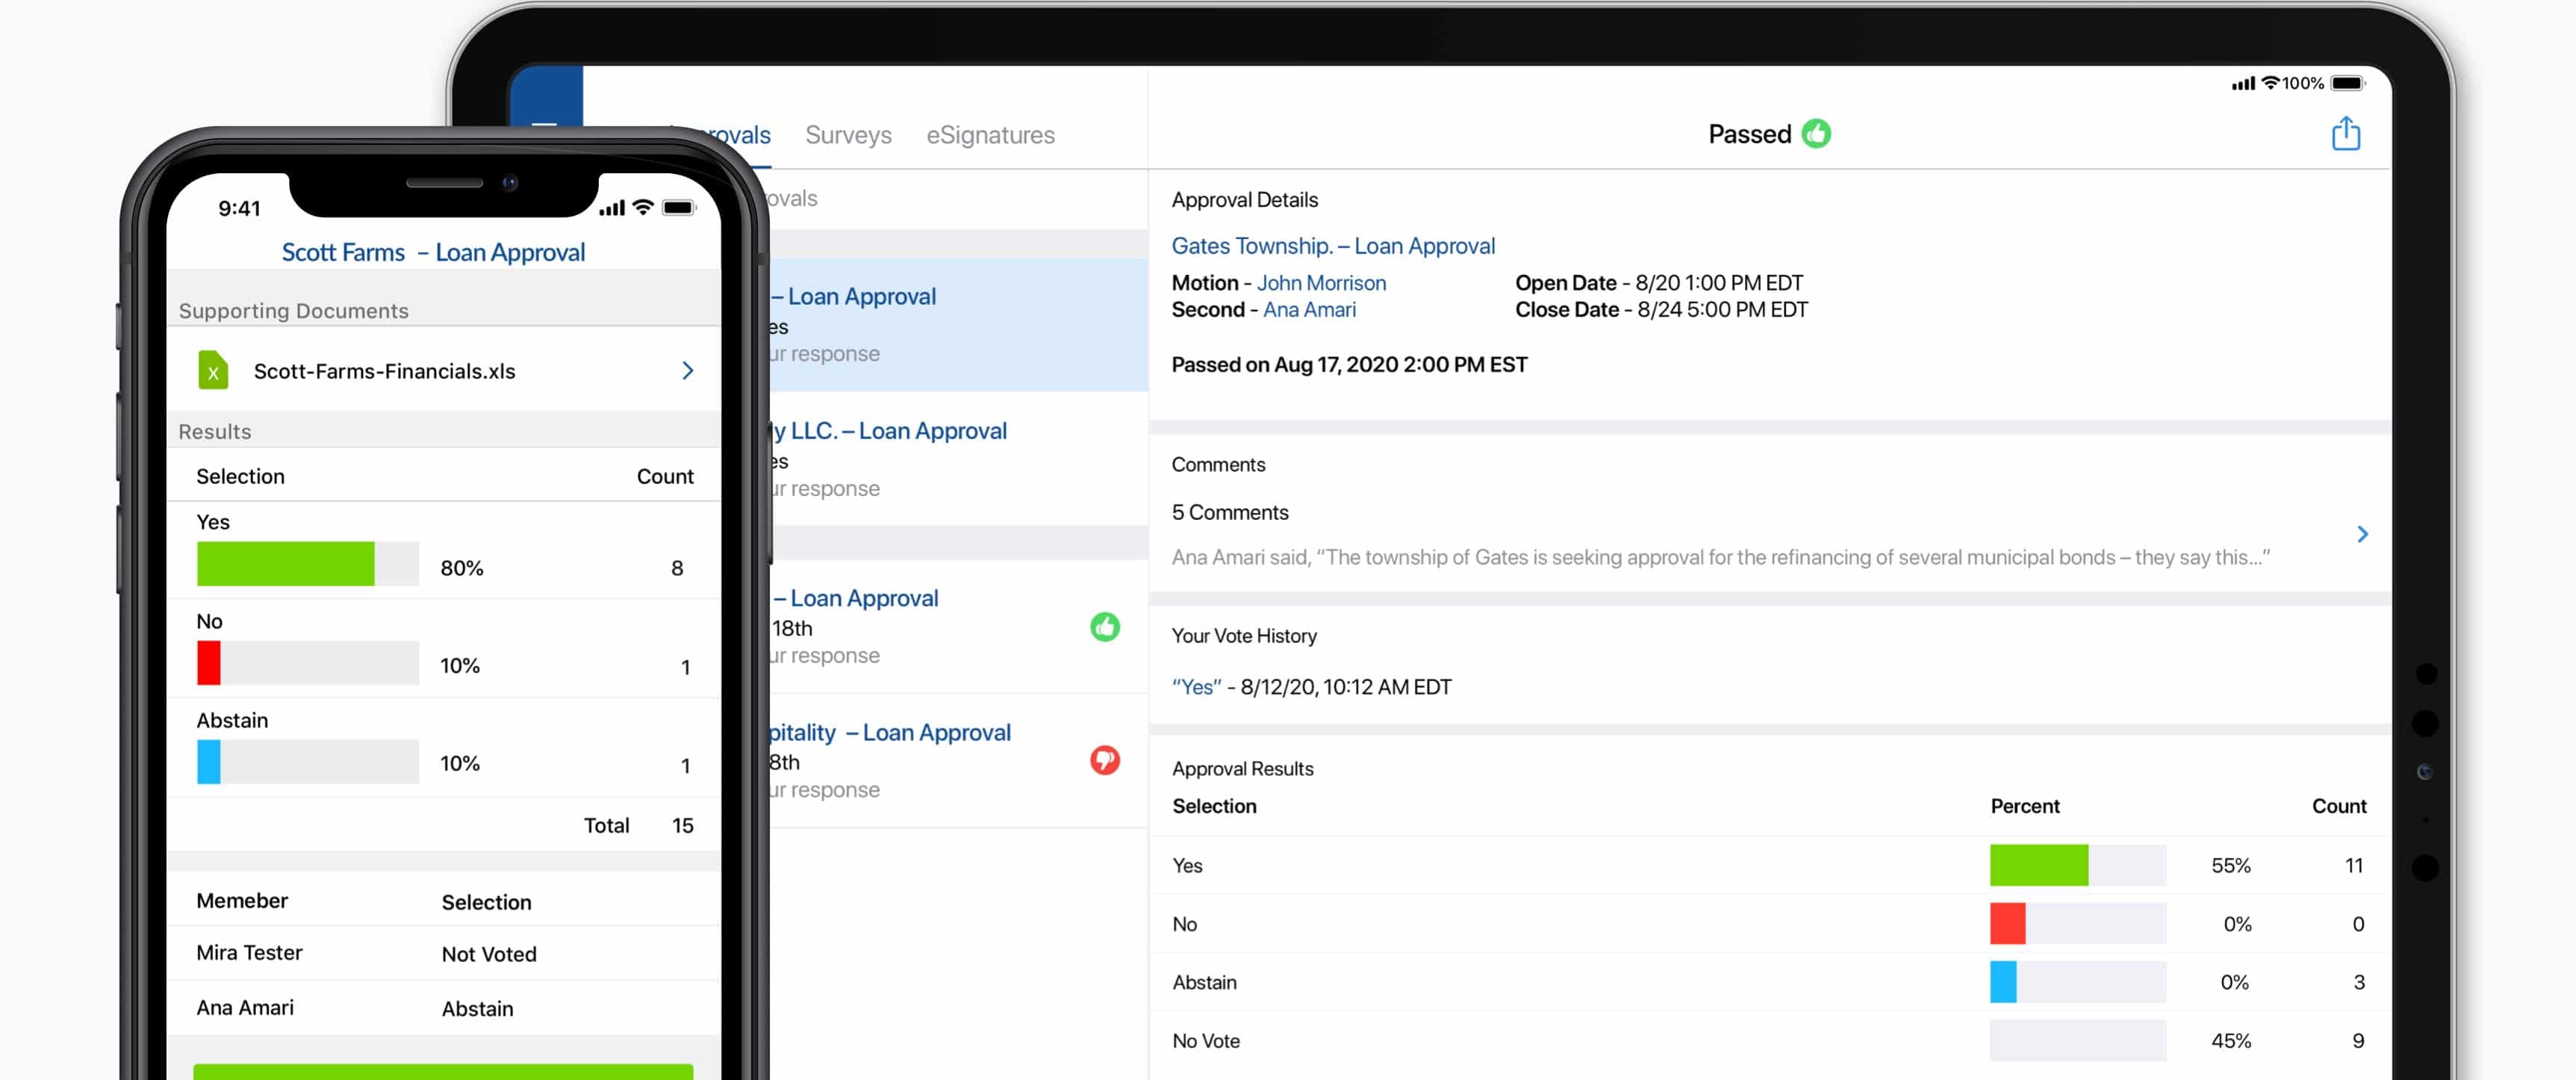
Task: Open Ana Amari's Second link
Action: coord(1309,310)
